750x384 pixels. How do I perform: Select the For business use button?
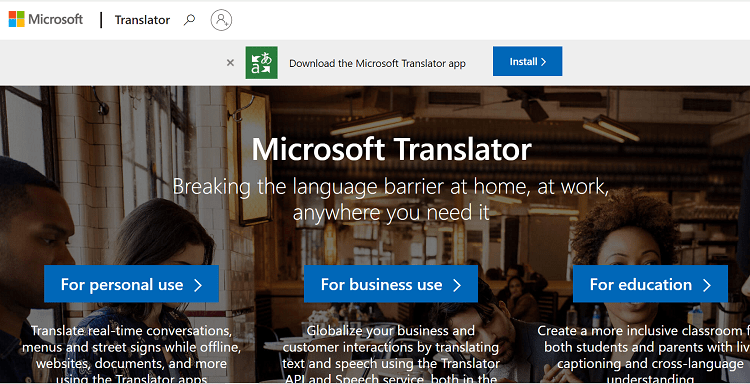pyautogui.click(x=391, y=284)
